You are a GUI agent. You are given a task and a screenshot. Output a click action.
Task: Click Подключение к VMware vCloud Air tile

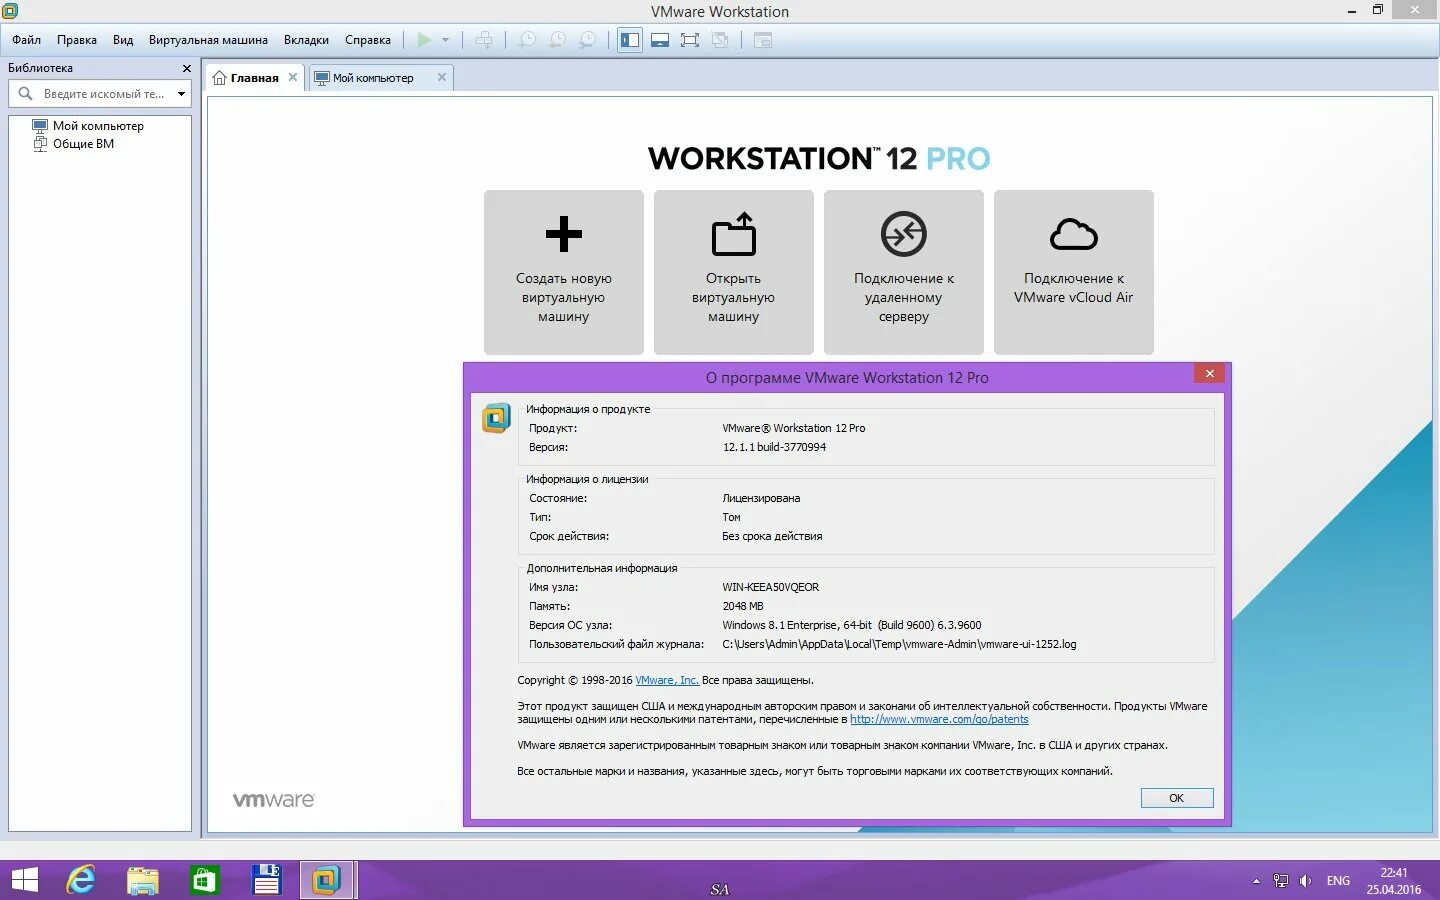1074,272
